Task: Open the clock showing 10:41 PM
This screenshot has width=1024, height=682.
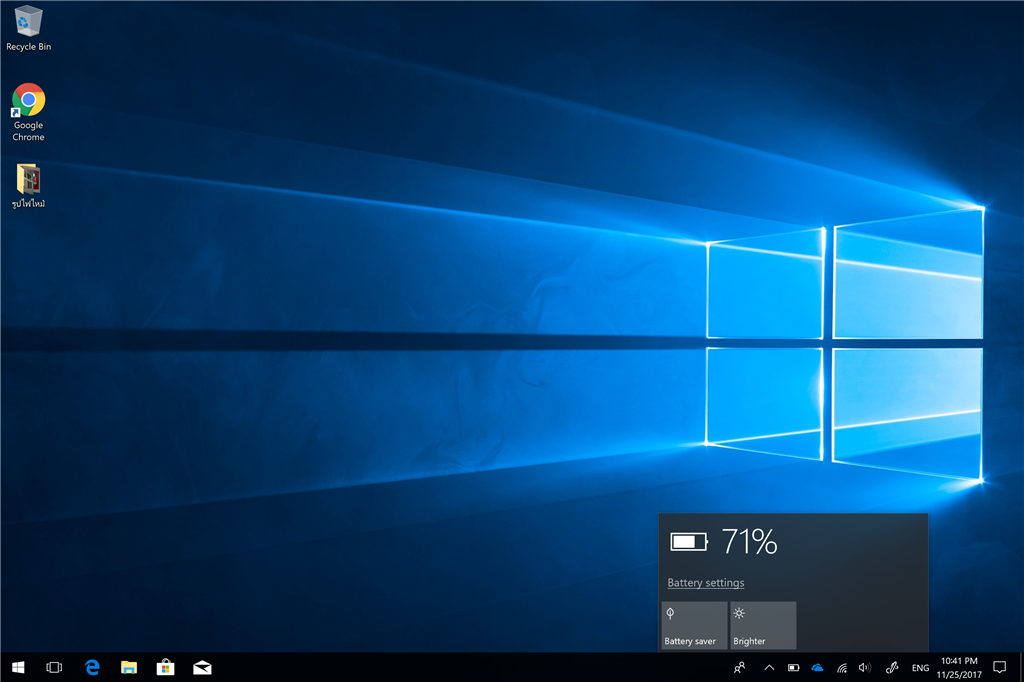Action: pos(959,667)
